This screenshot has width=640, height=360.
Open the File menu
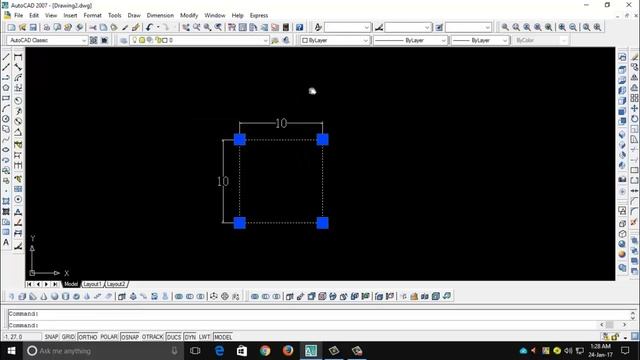tap(19, 16)
